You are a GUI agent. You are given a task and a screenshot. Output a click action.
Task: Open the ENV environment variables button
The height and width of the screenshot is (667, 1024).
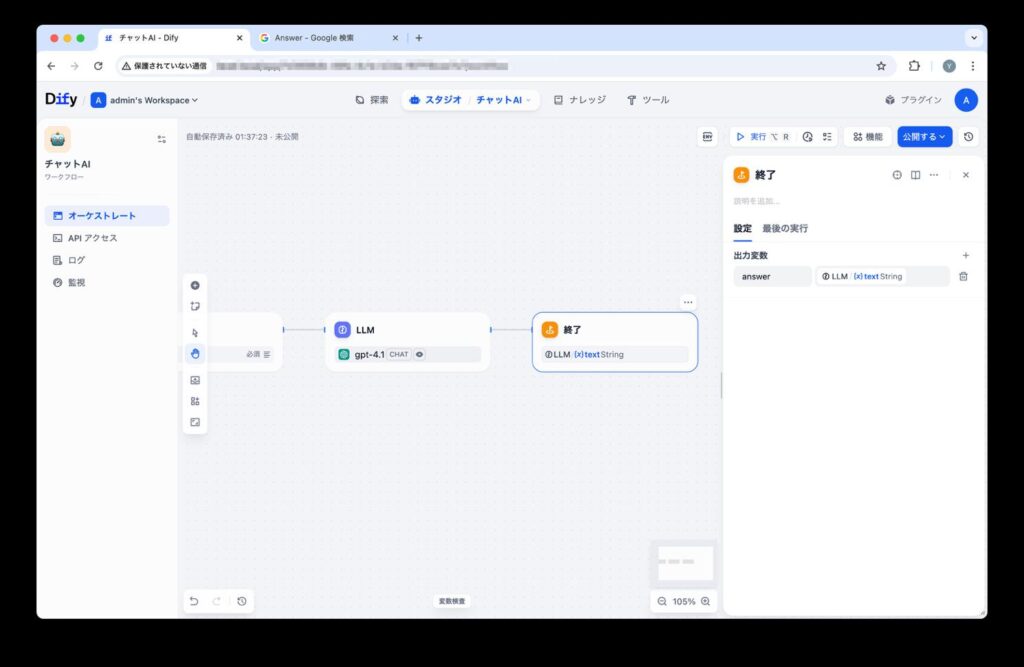[x=708, y=137]
